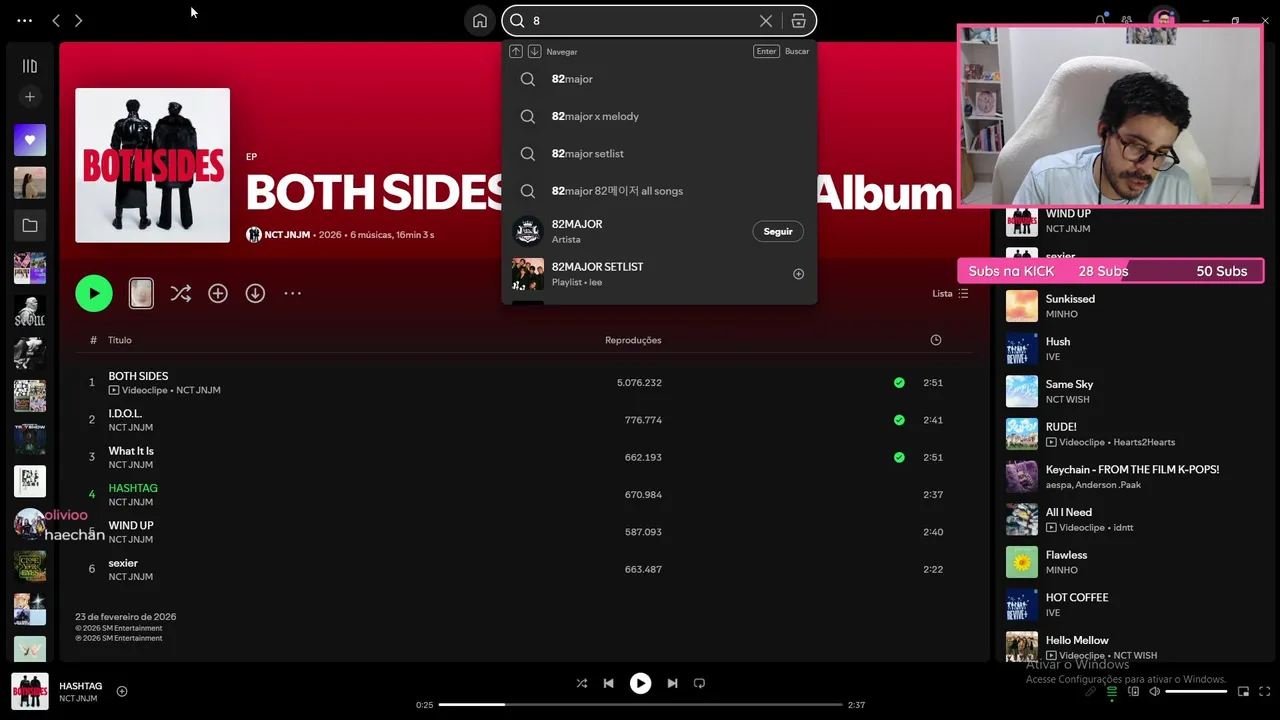The width and height of the screenshot is (1280, 720).
Task: Sort by duration clock icon
Action: (x=936, y=340)
